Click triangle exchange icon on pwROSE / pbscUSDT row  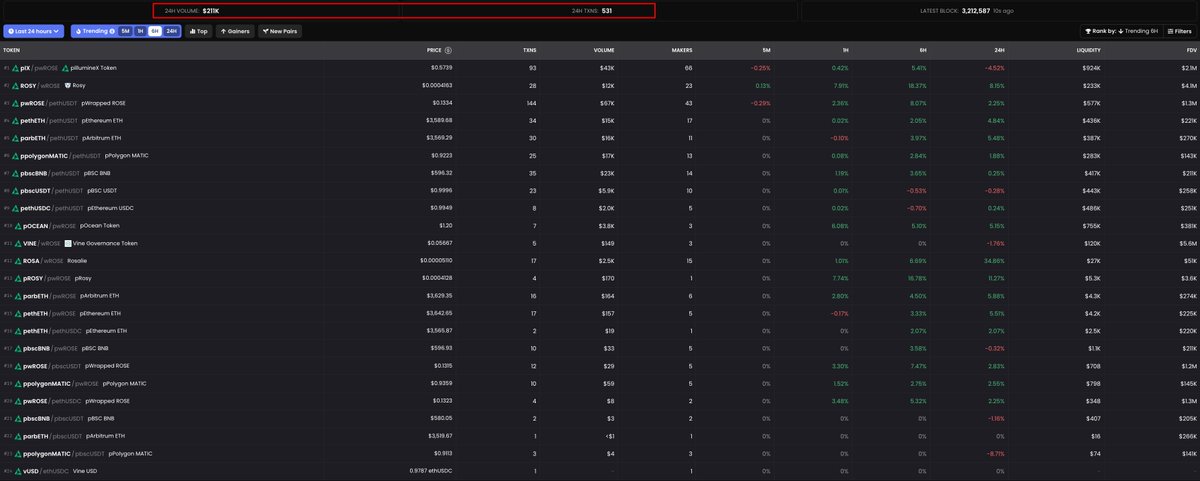(x=17, y=366)
